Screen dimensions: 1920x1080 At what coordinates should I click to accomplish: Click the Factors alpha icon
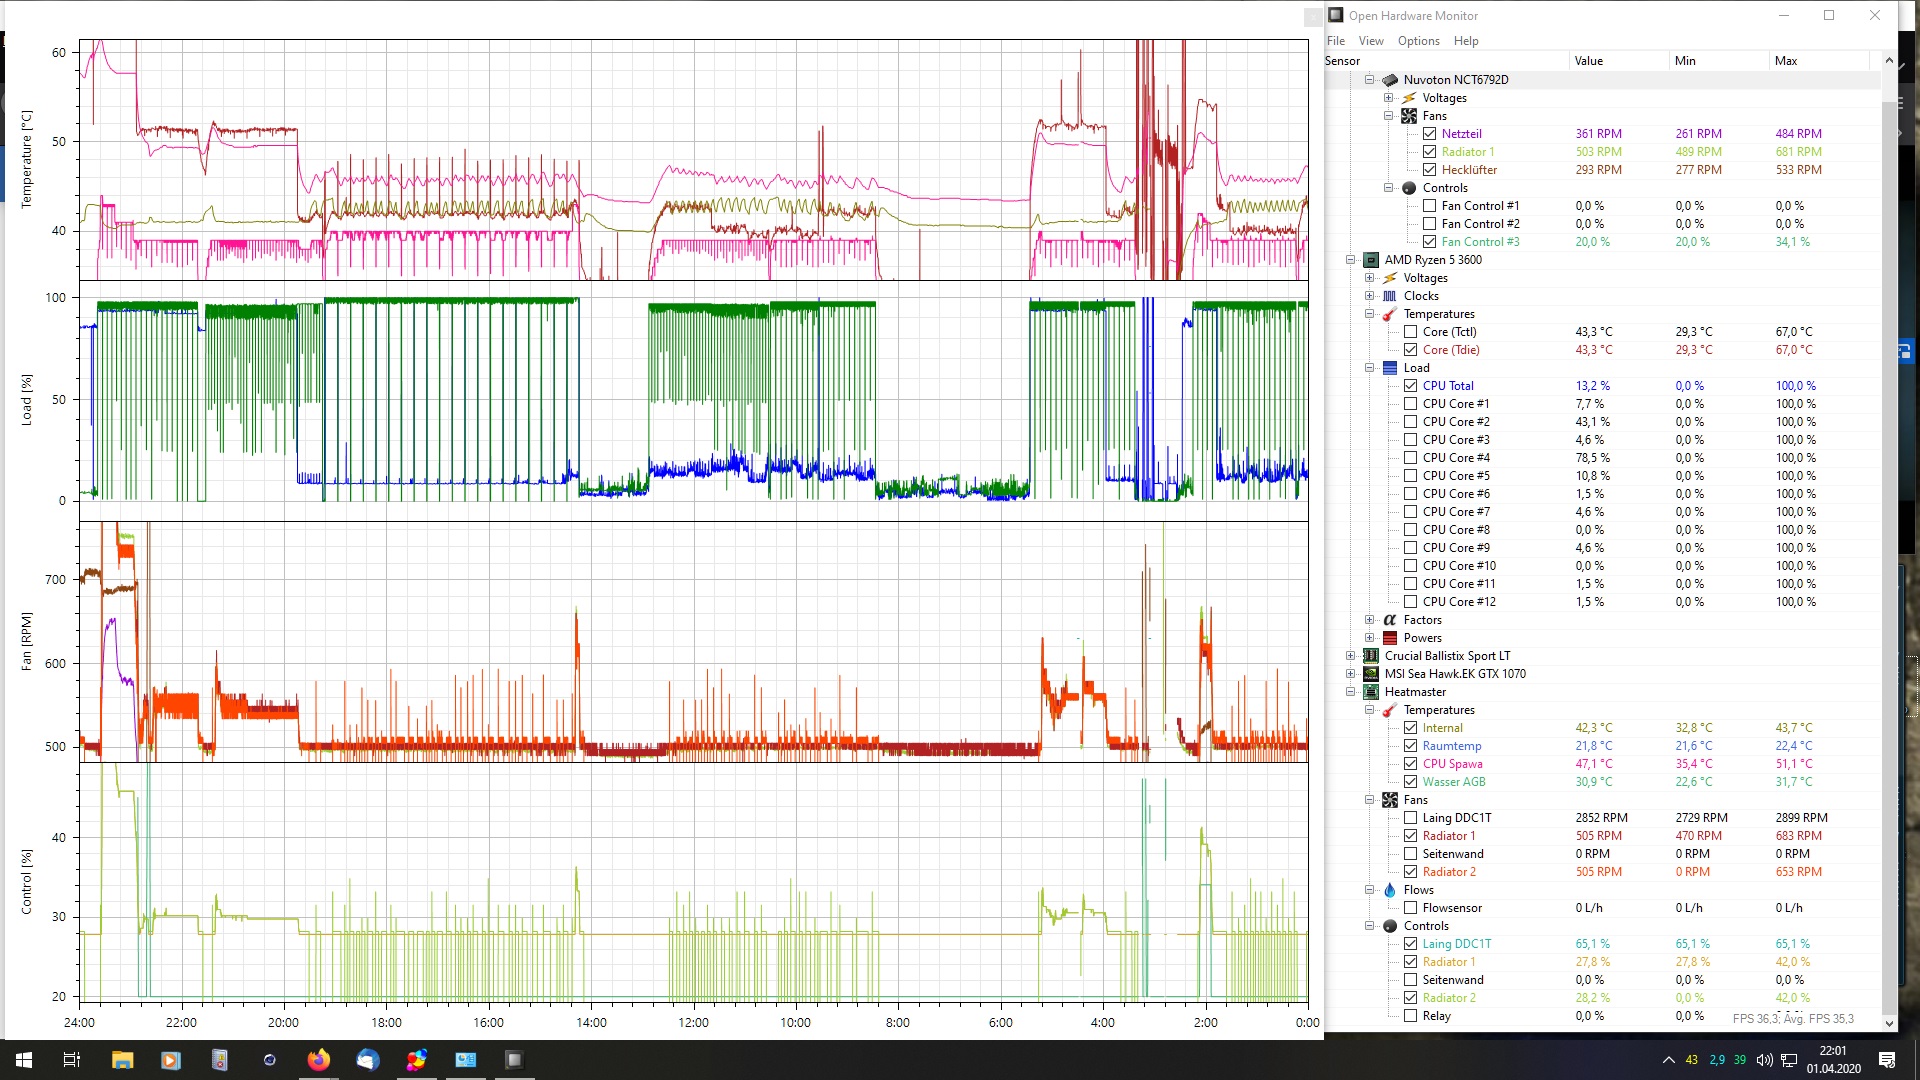point(1390,620)
